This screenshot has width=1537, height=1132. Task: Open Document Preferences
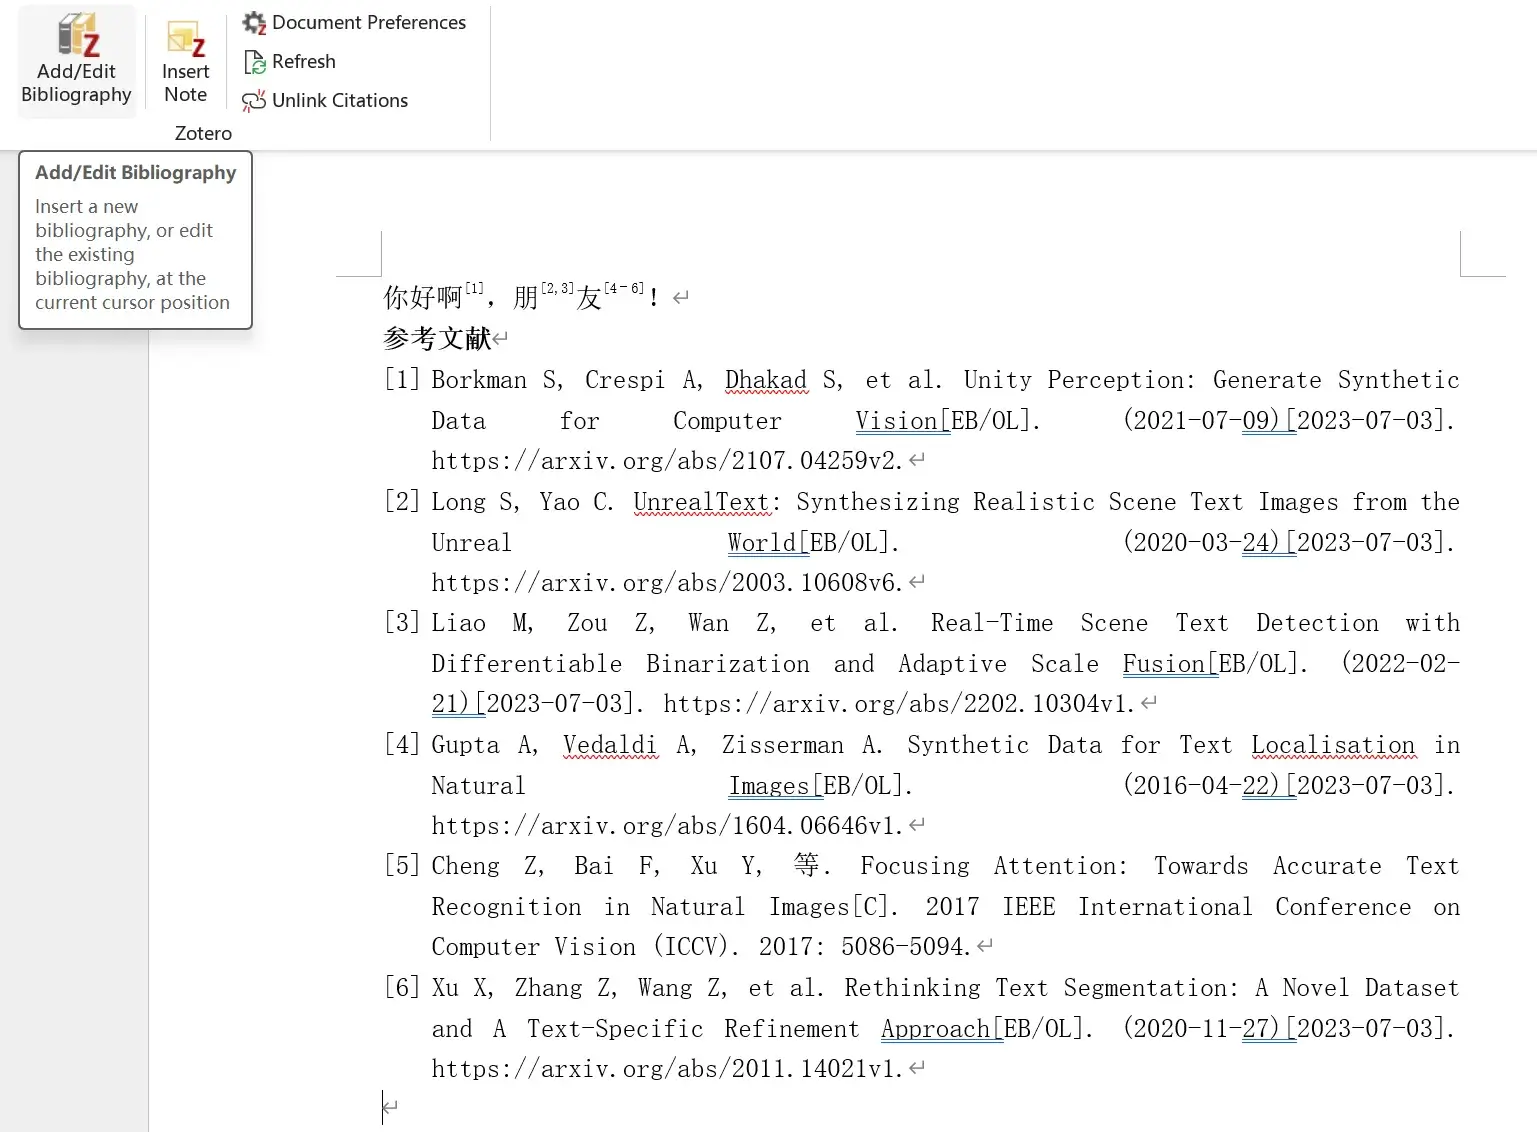pos(355,22)
